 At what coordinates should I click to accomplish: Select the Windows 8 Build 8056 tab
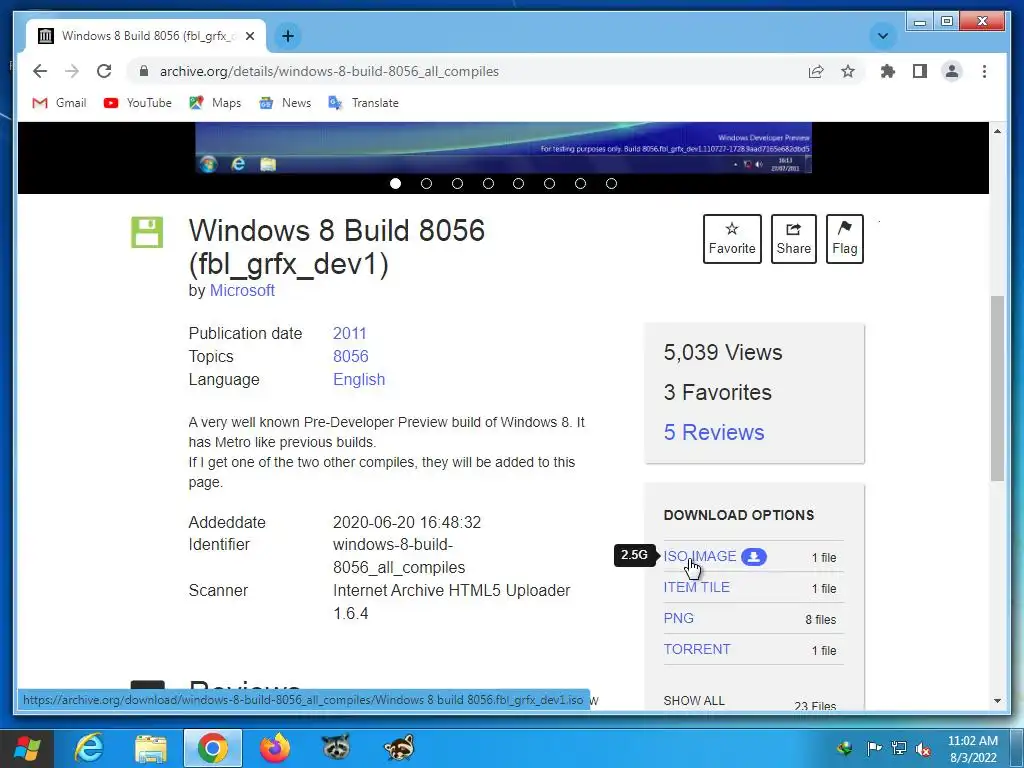(146, 36)
